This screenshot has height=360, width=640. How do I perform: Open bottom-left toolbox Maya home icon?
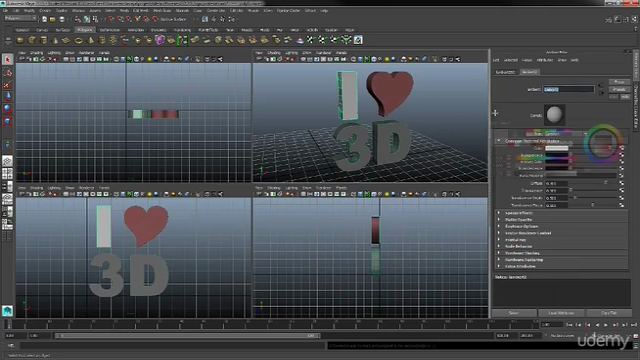pyautogui.click(x=7, y=311)
